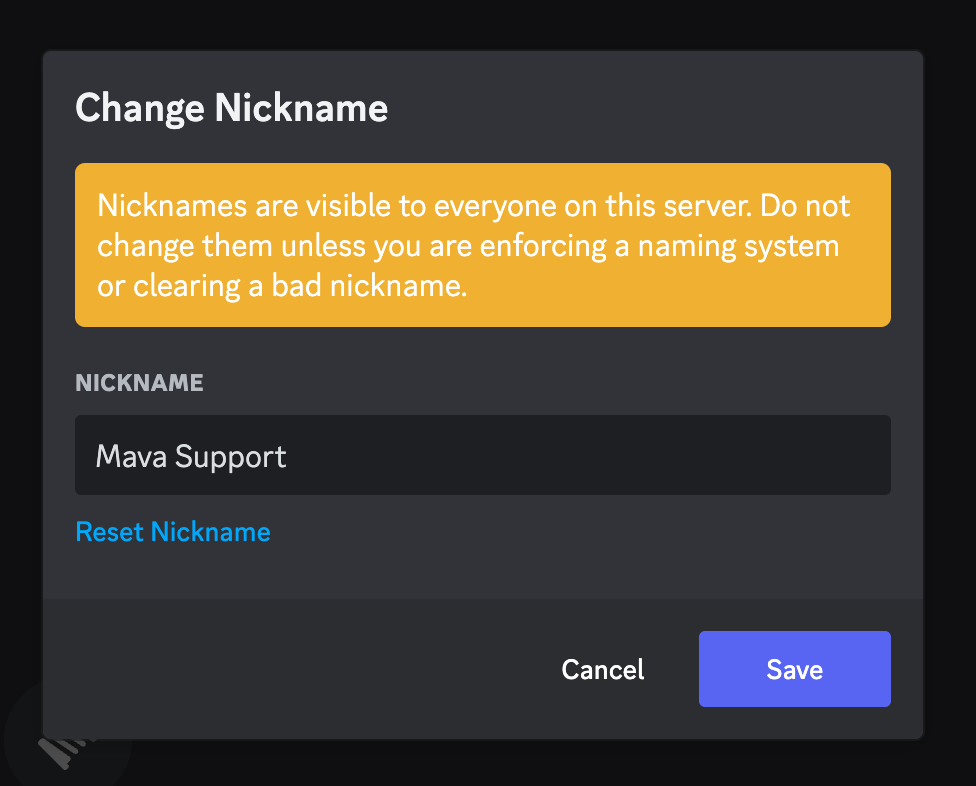Save the new nickname
This screenshot has width=976, height=786.
(x=794, y=669)
